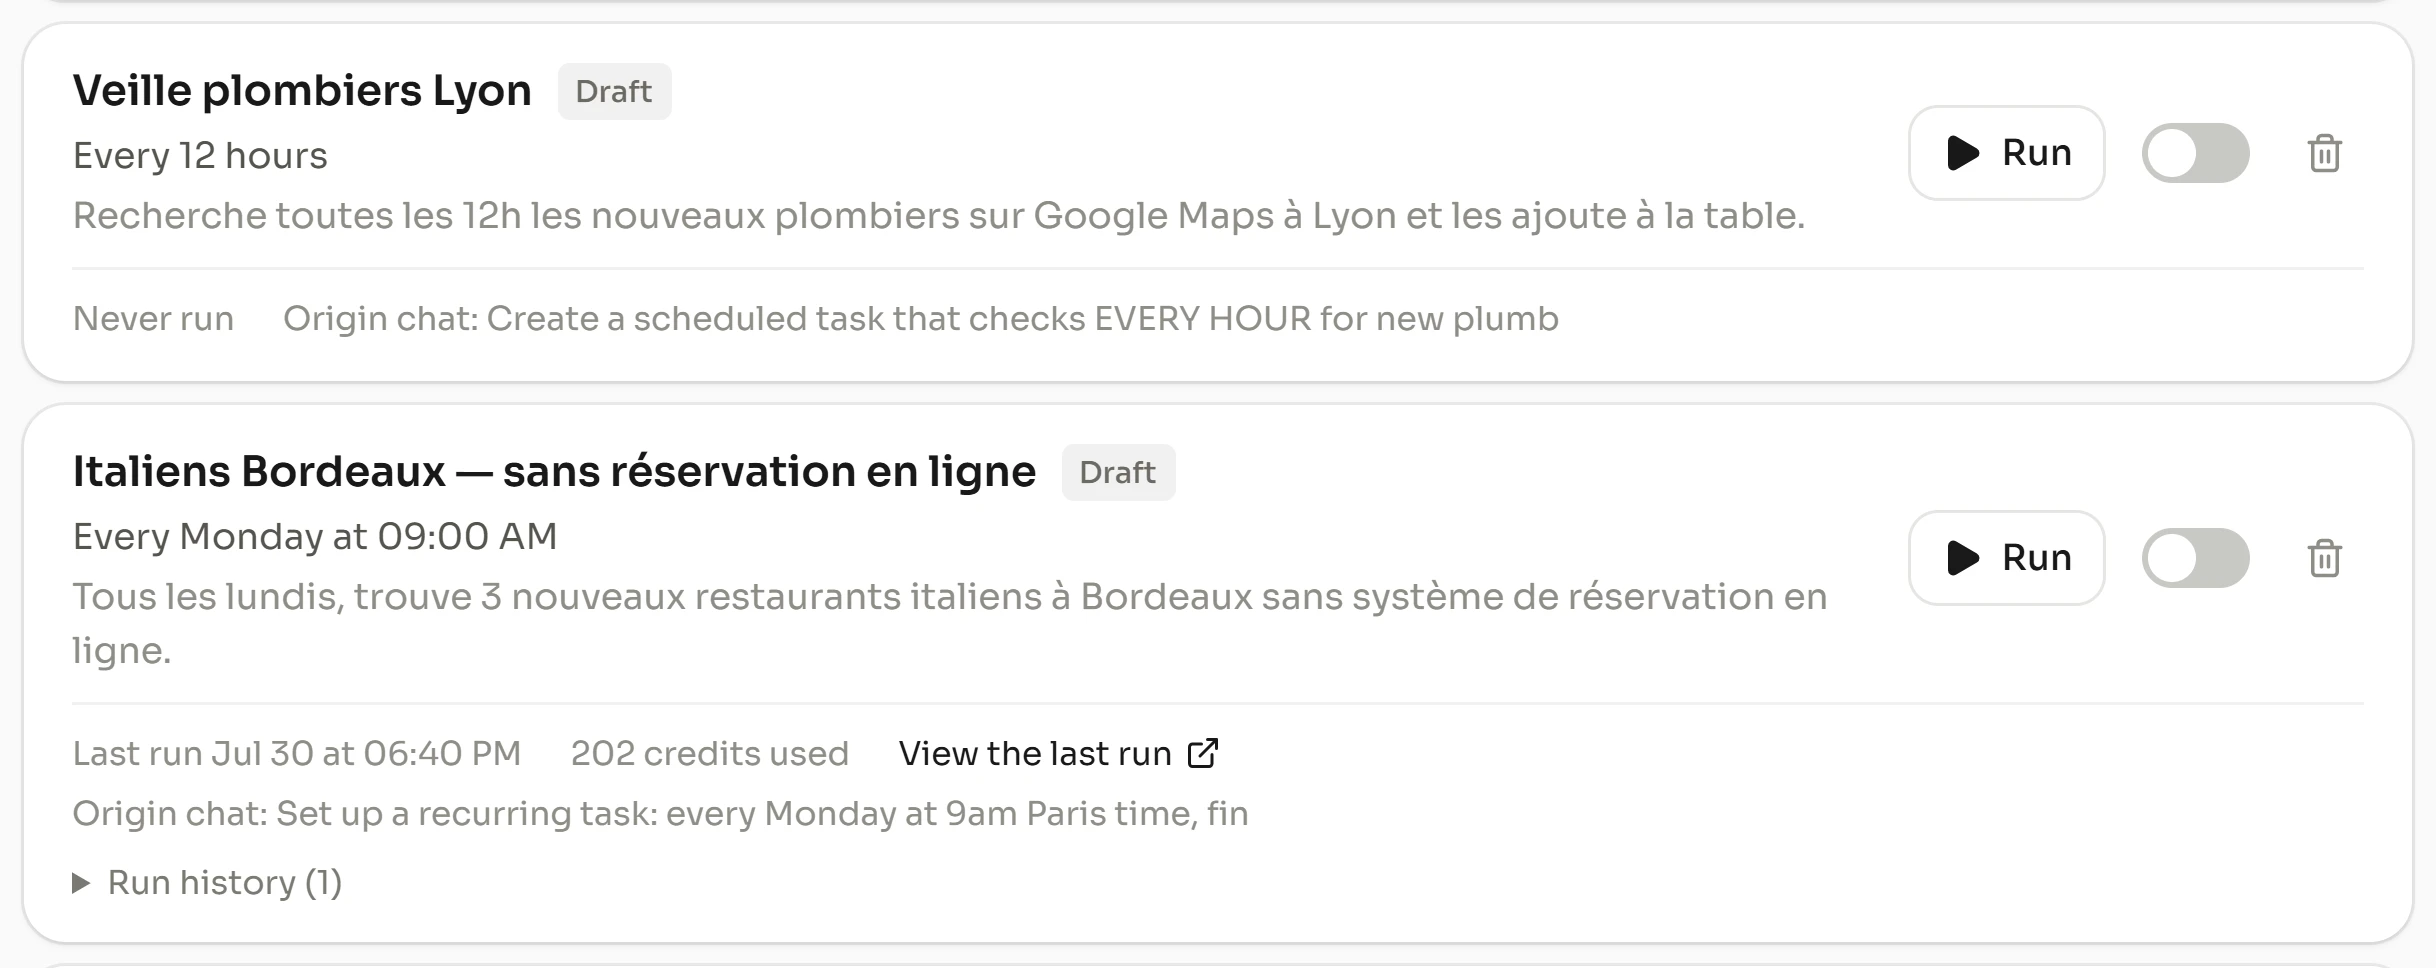Run the Veille plombiers Lyon task
Image resolution: width=2436 pixels, height=968 pixels.
pos(2006,153)
